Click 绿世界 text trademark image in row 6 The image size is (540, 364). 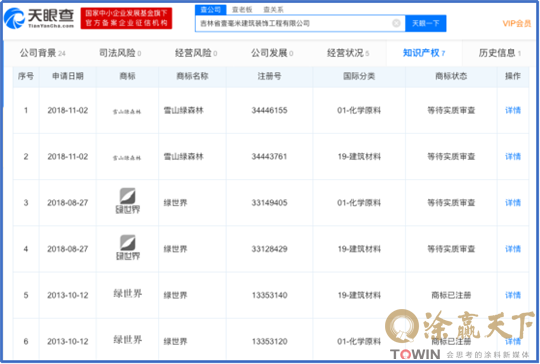click(127, 340)
